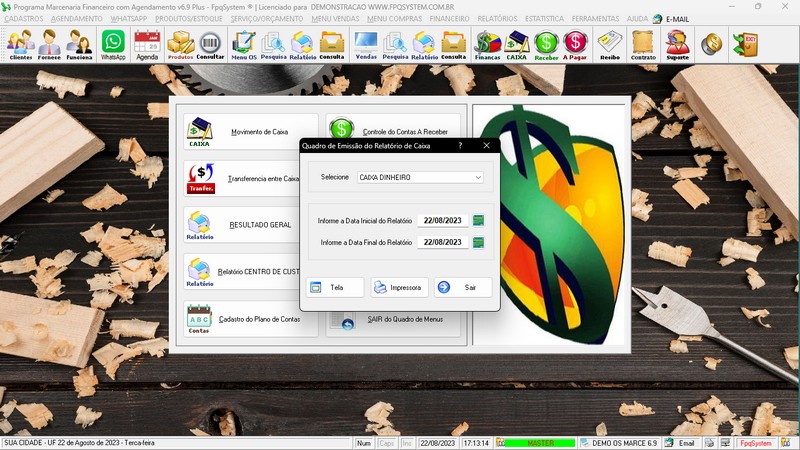Expand the Selecione CAIXA DINHEIRO dropdown

click(x=478, y=178)
